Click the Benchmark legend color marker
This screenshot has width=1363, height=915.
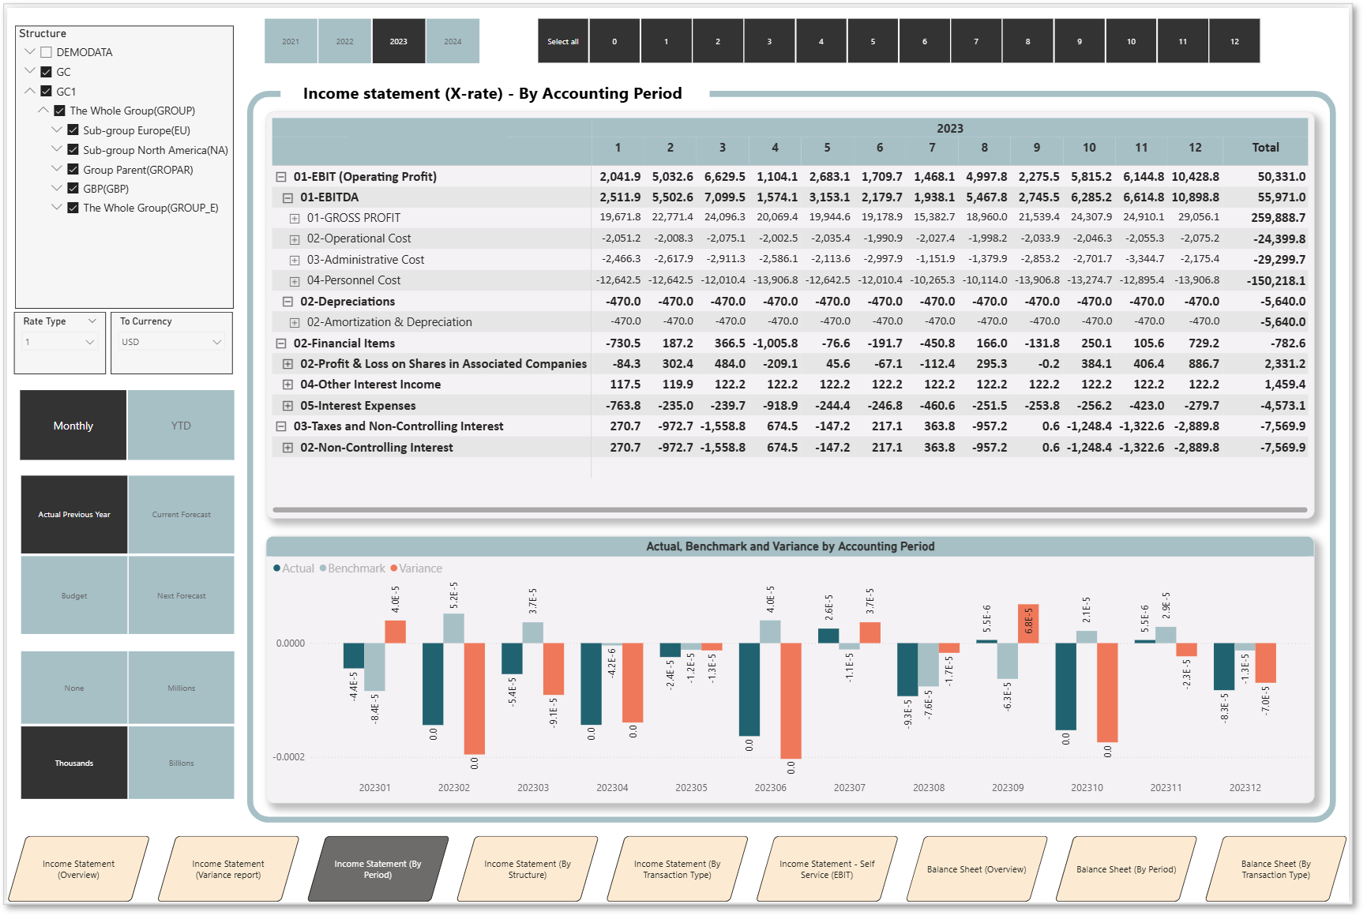pyautogui.click(x=323, y=568)
